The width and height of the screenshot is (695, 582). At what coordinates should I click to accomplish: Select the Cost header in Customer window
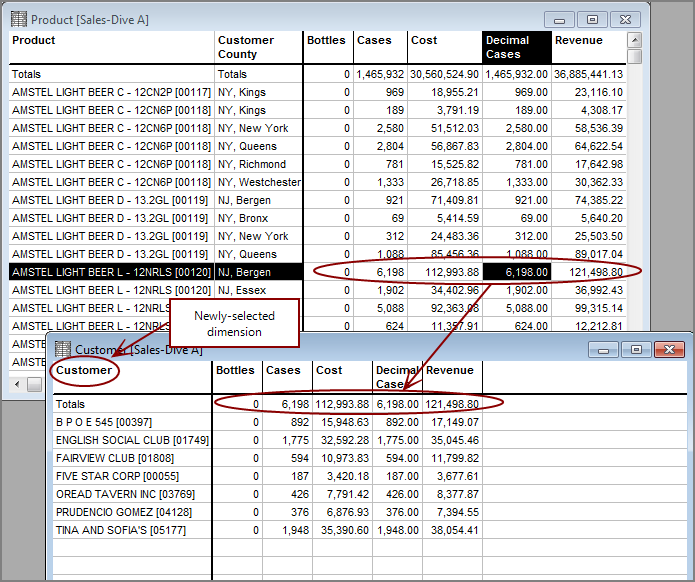coord(342,377)
